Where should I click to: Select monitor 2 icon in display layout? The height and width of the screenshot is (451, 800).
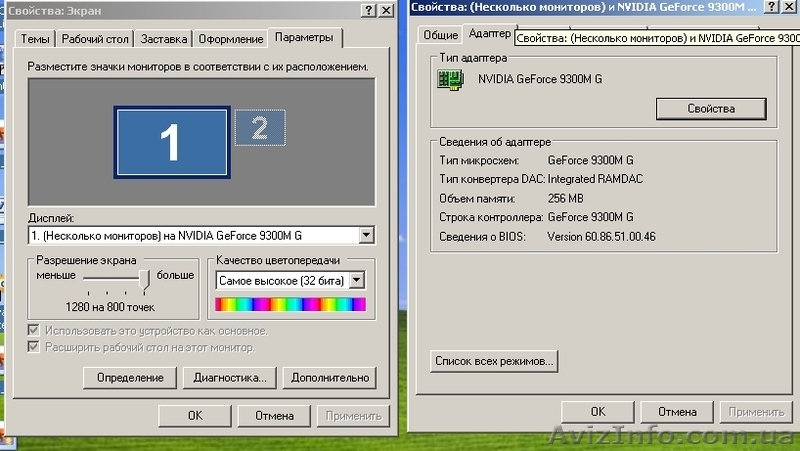pyautogui.click(x=260, y=128)
